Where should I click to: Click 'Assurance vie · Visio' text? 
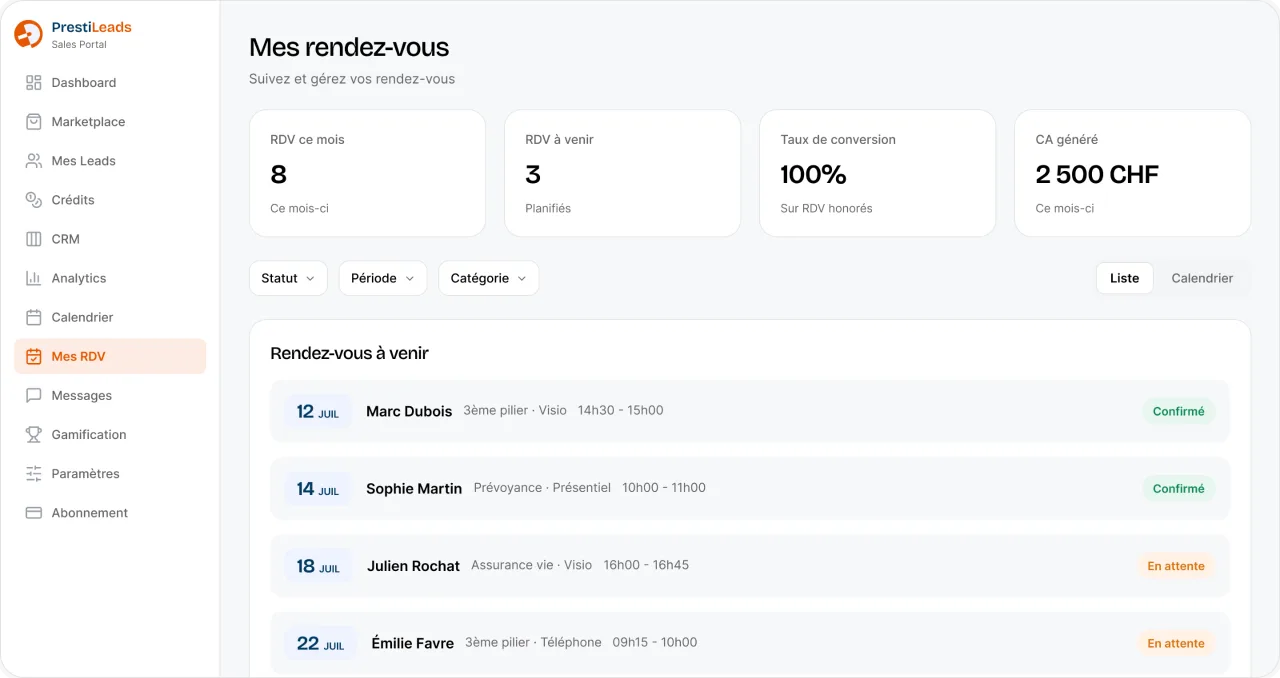(x=532, y=565)
